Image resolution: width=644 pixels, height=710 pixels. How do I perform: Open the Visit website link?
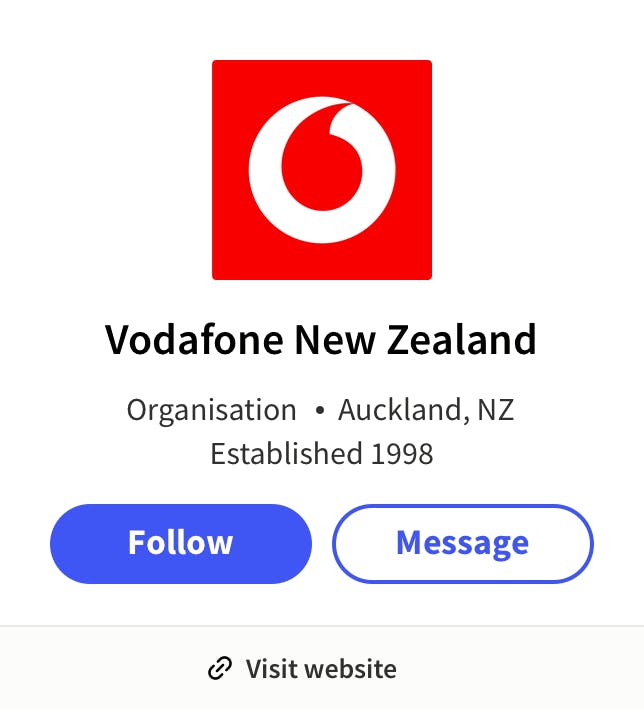coord(302,668)
